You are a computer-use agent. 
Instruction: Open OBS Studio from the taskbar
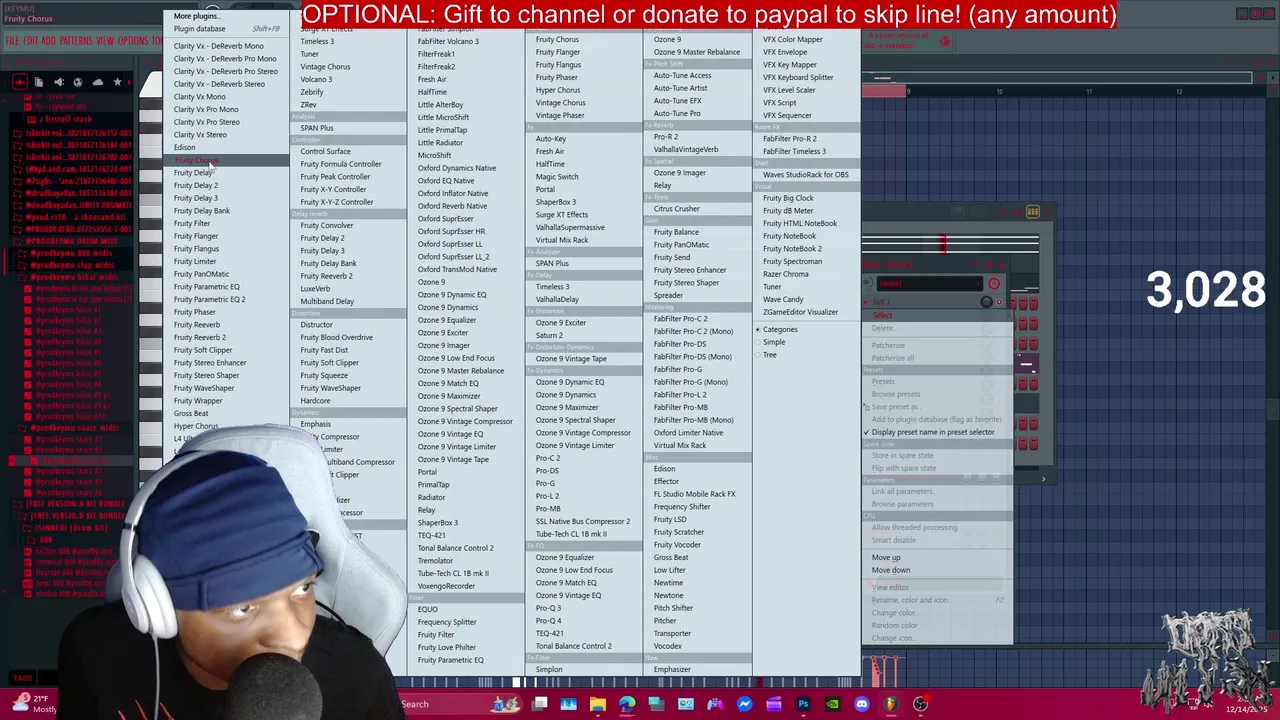pyautogui.click(x=920, y=704)
